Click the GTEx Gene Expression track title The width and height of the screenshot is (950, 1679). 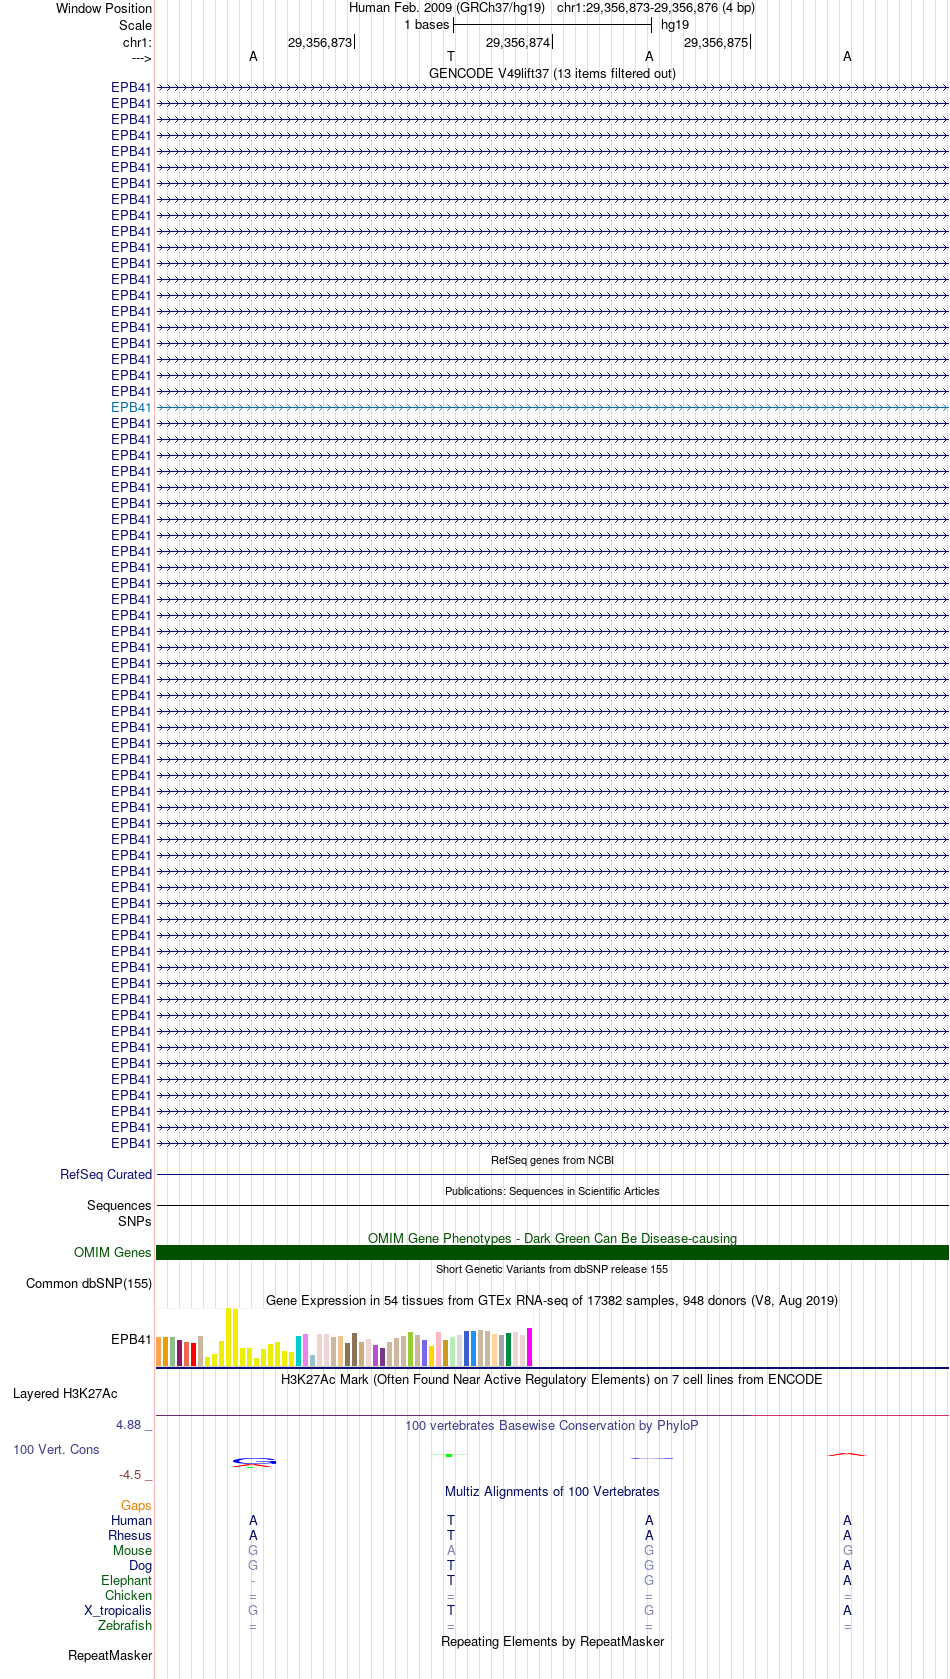point(552,1300)
